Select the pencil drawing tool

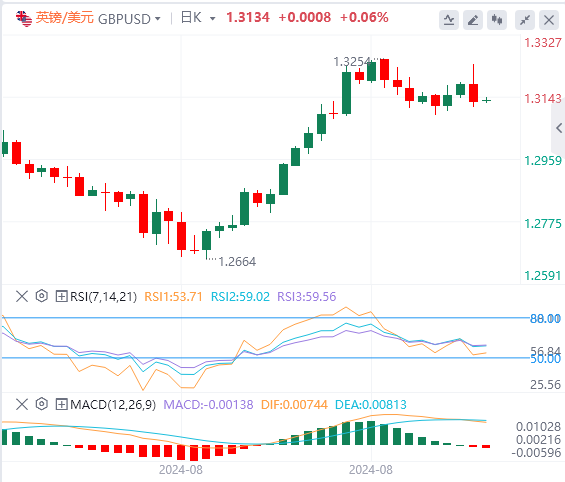(x=473, y=20)
